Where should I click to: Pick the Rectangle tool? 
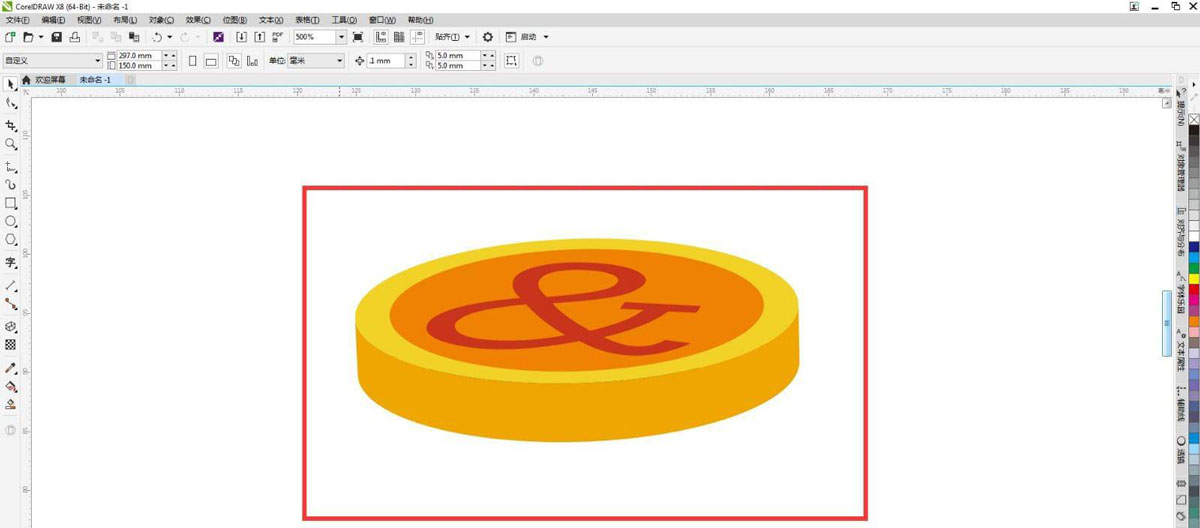(11, 203)
